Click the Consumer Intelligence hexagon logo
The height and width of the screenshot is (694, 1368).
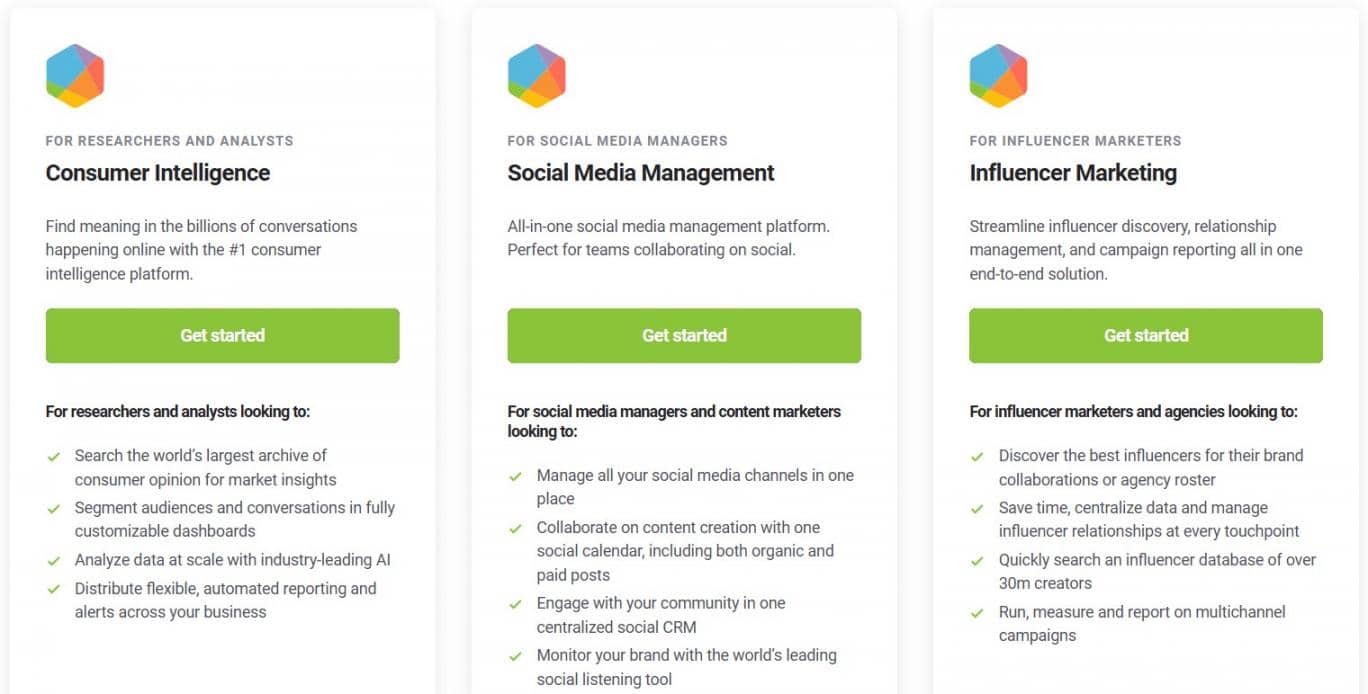75,76
